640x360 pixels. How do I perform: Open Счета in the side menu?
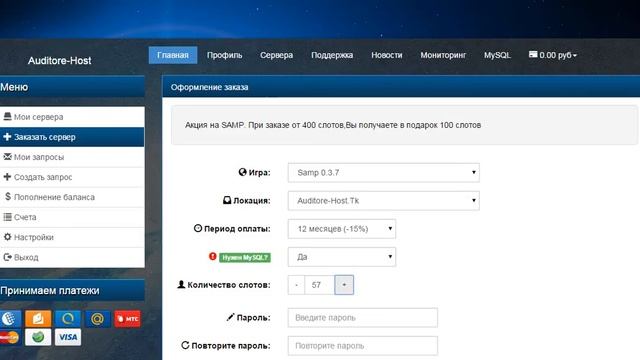click(x=72, y=217)
